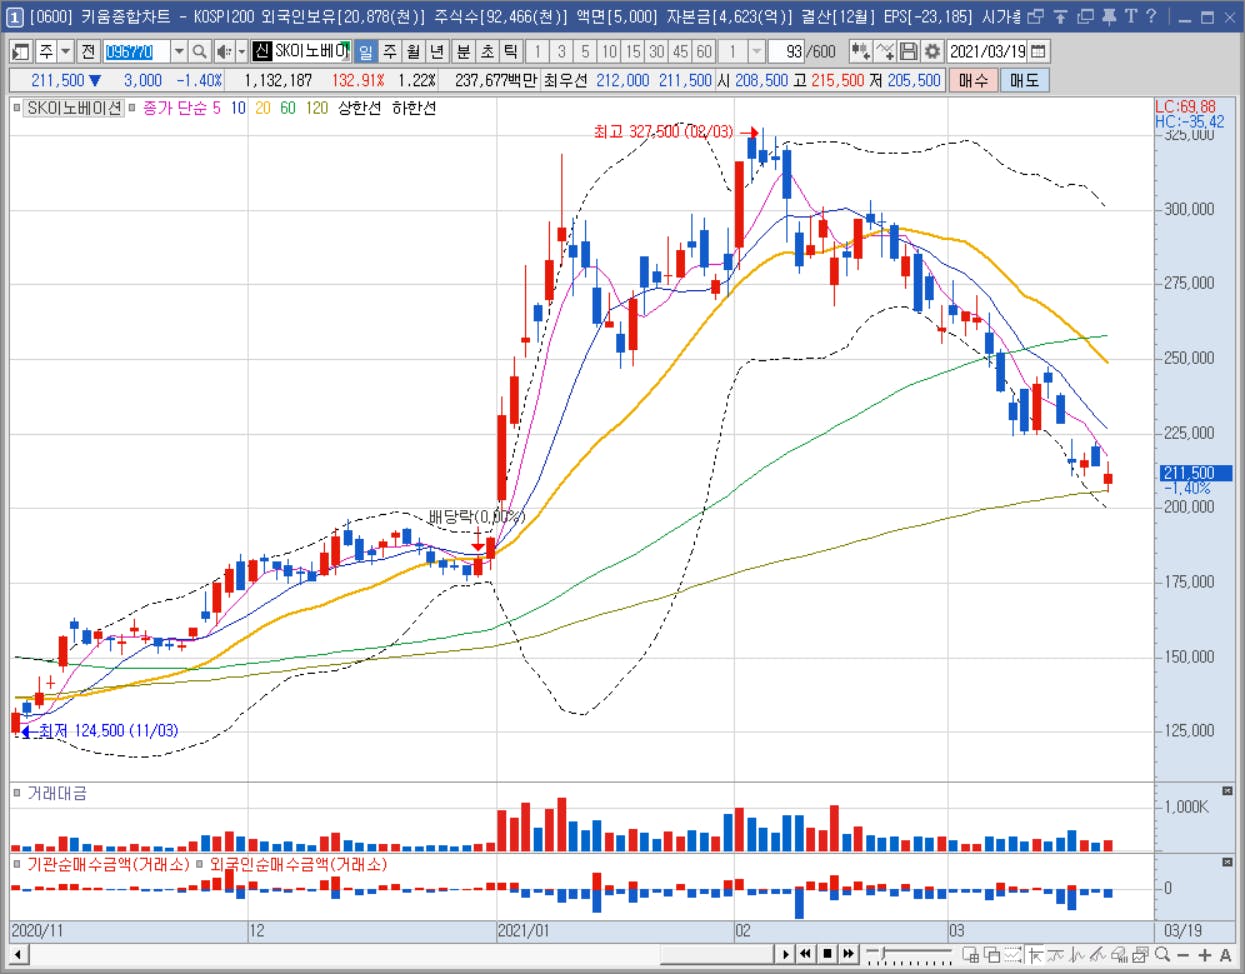Choose the 45 interval button
Image resolution: width=1245 pixels, height=974 pixels.
pyautogui.click(x=680, y=51)
